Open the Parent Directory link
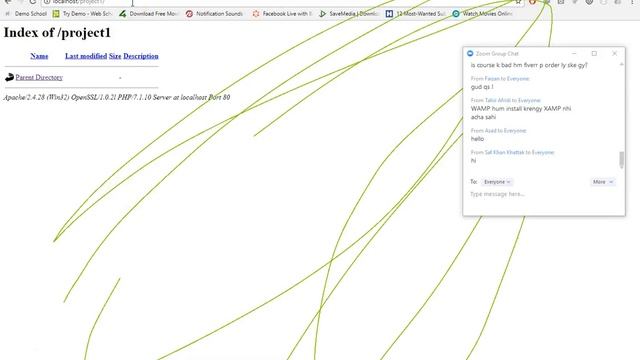The image size is (640, 360). 39,77
